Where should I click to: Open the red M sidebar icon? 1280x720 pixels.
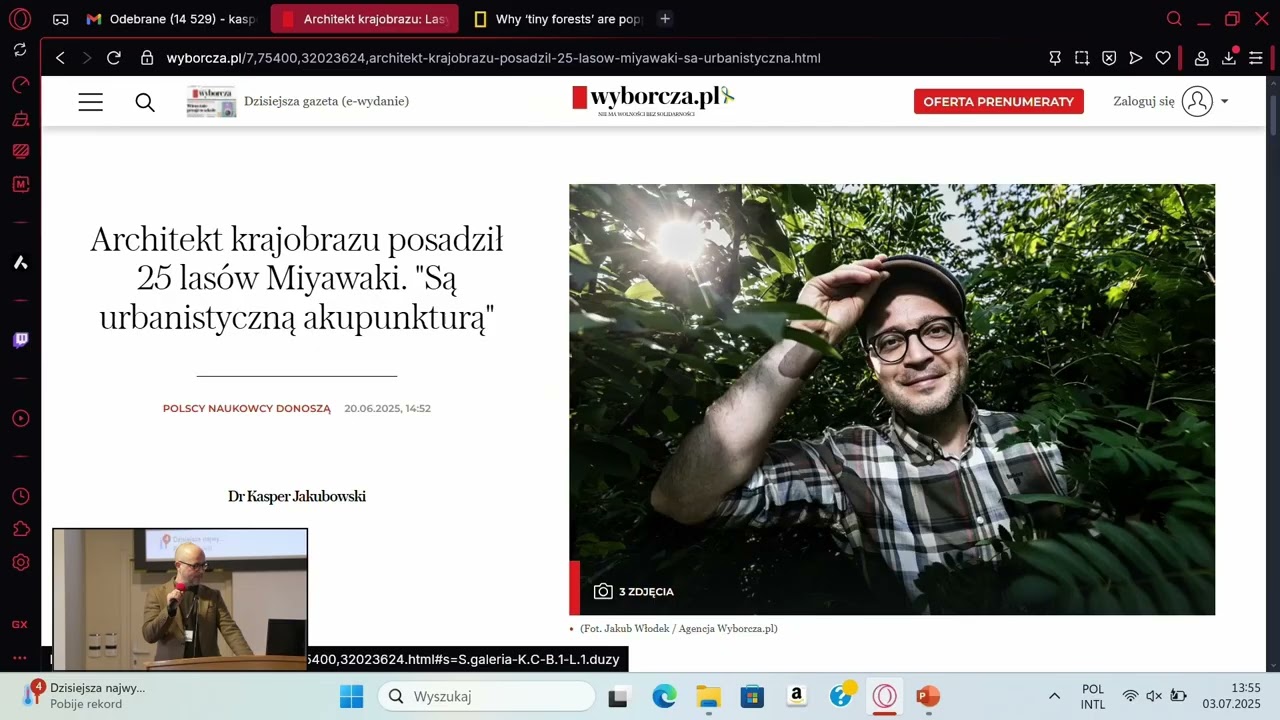(x=20, y=184)
